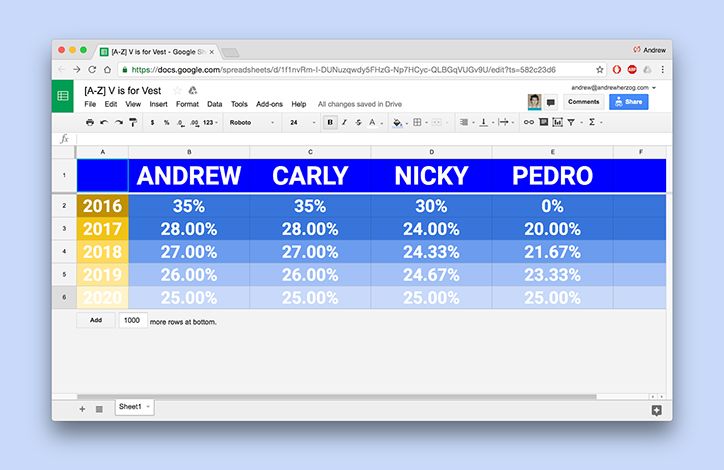724x470 pixels.
Task: Open the Tools menu
Action: [239, 104]
